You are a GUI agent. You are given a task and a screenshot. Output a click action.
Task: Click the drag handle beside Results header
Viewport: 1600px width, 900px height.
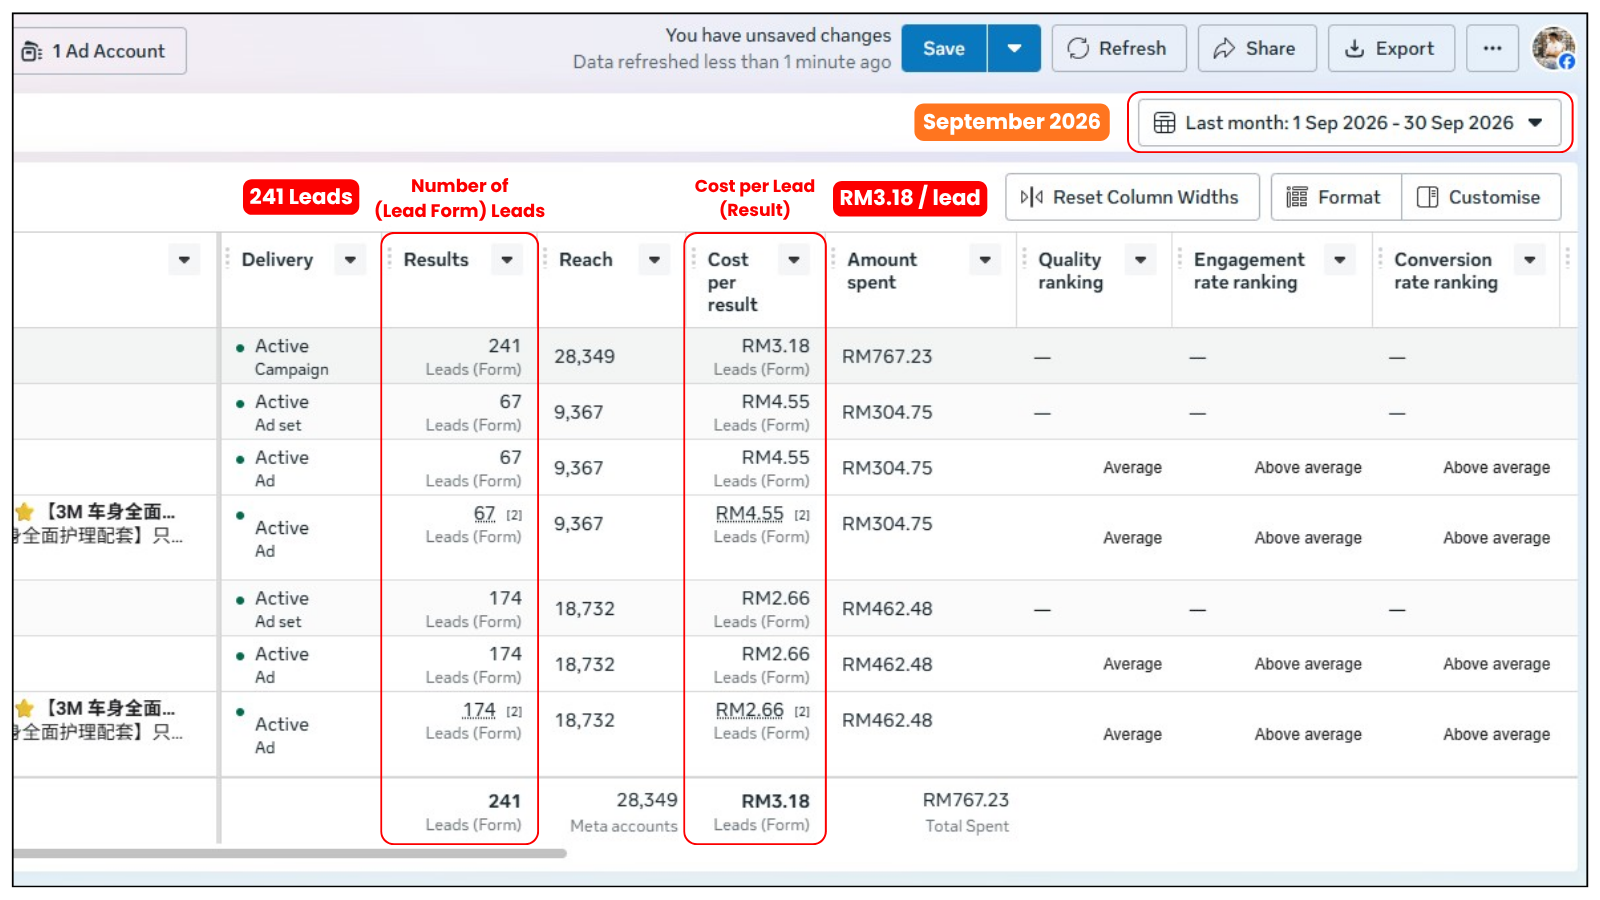389,259
